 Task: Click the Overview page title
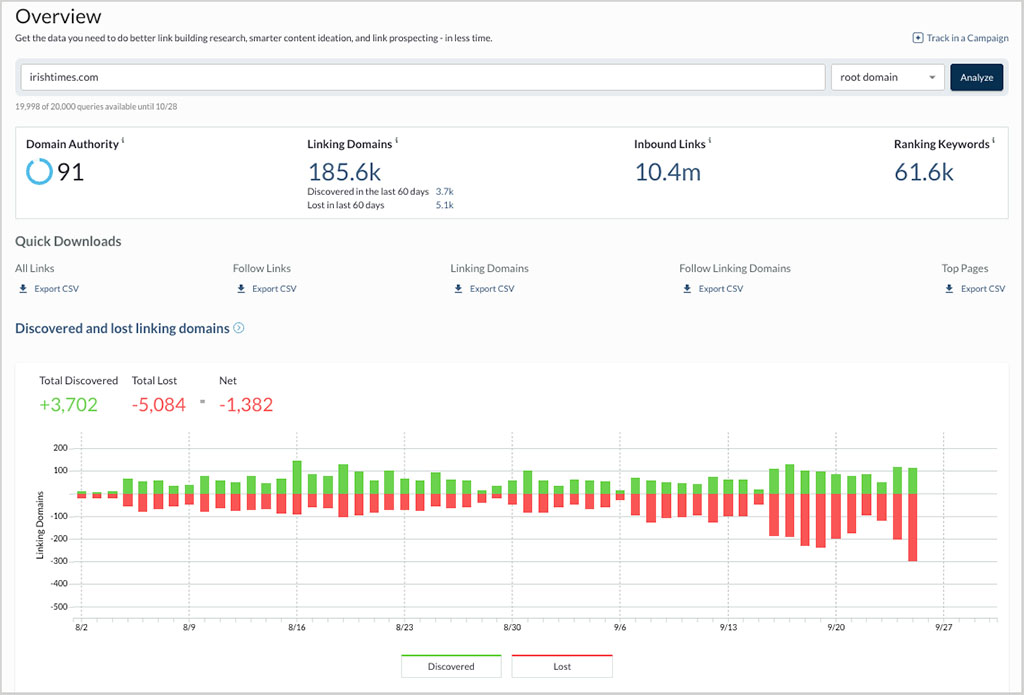[x=58, y=16]
